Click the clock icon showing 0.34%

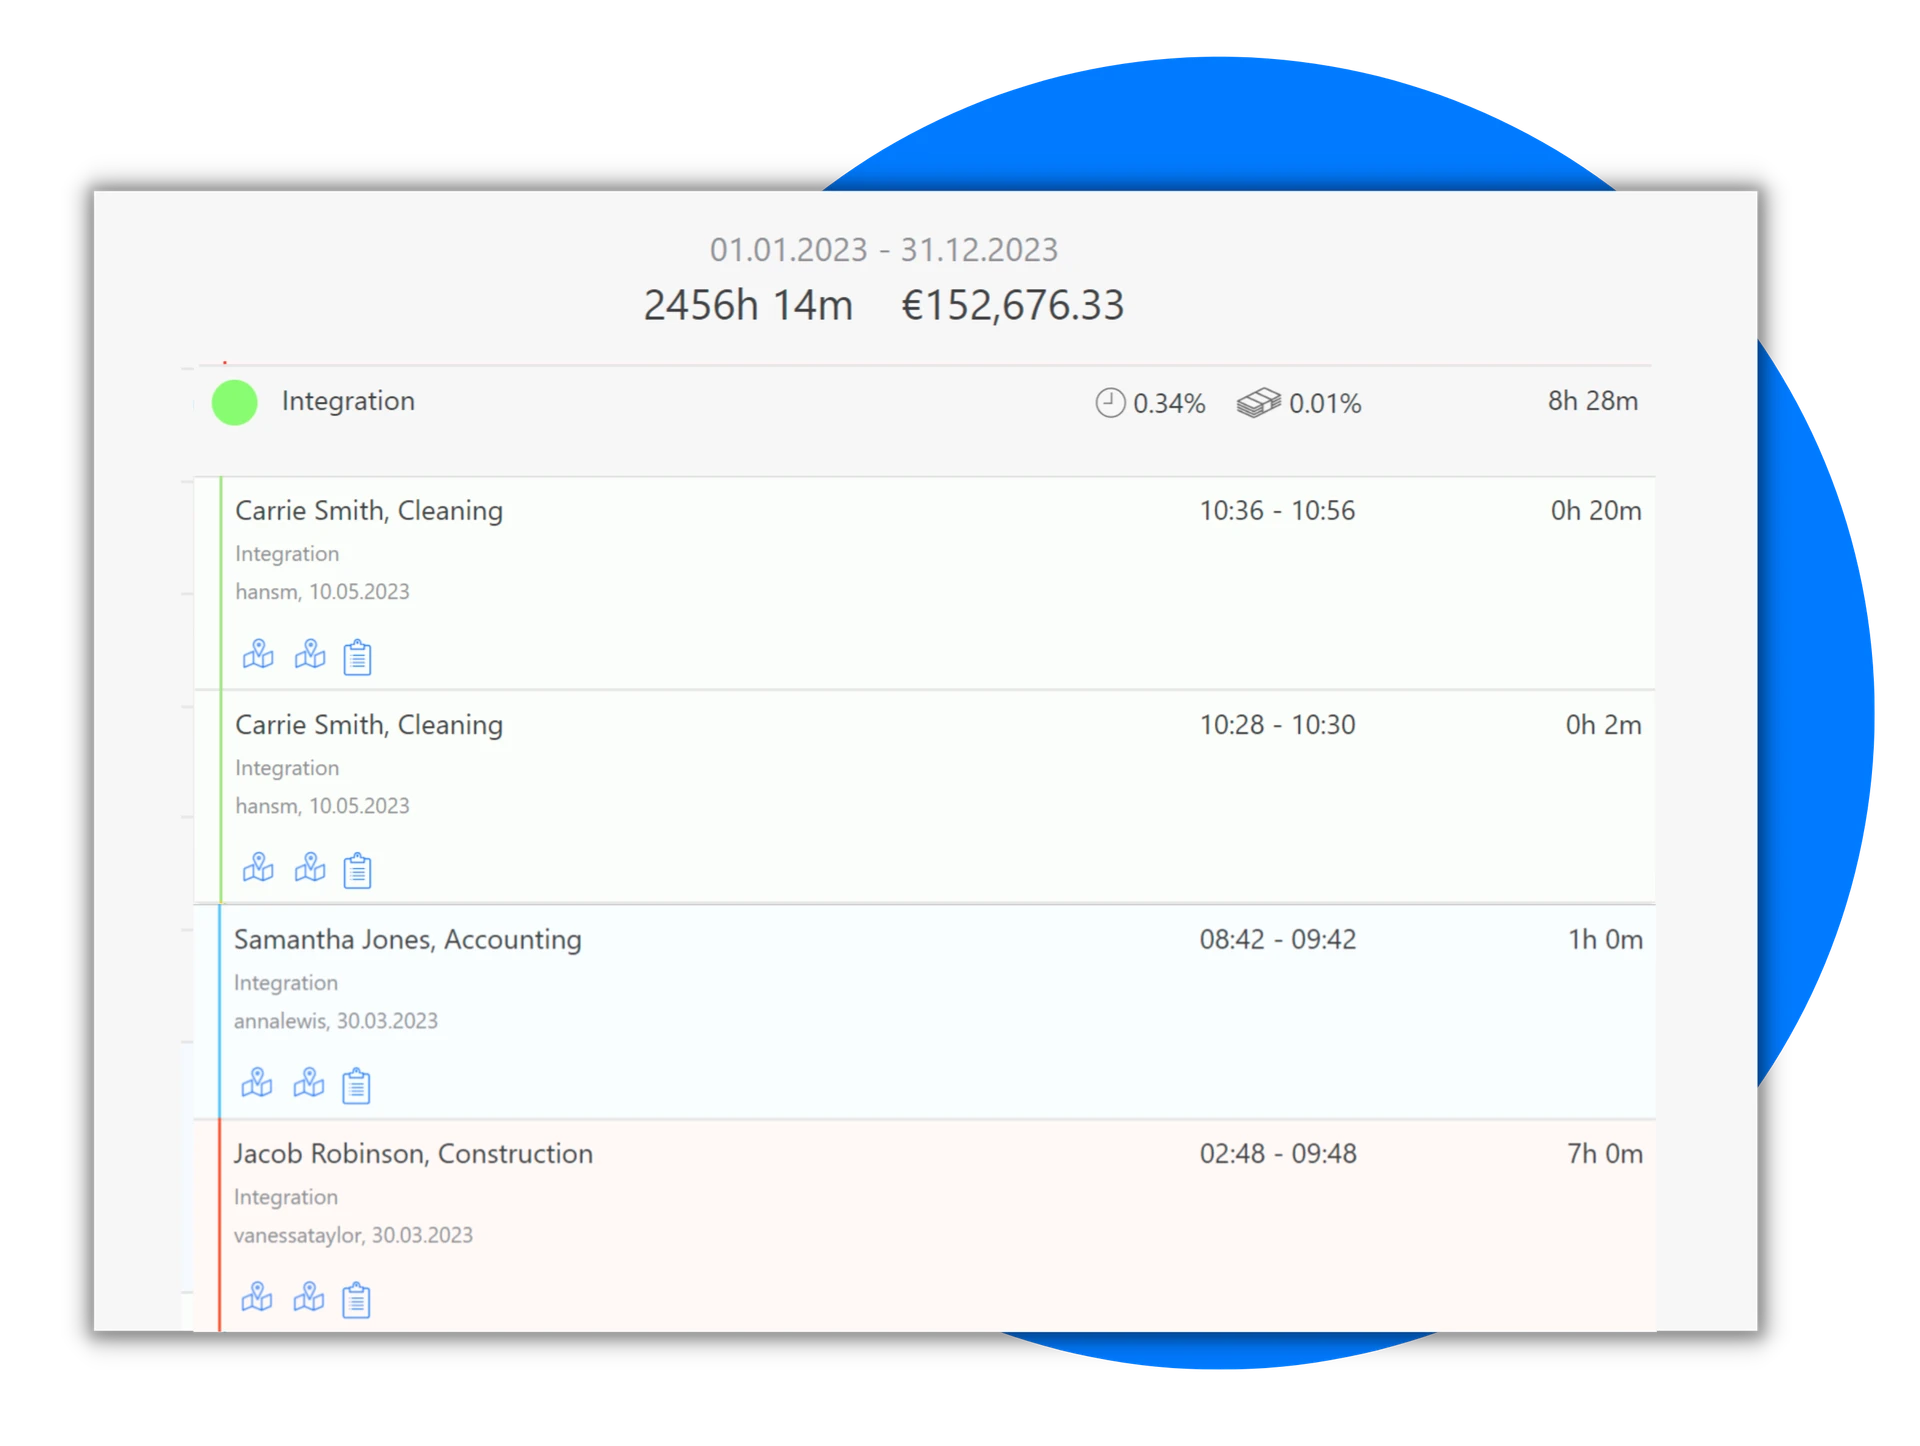1108,403
